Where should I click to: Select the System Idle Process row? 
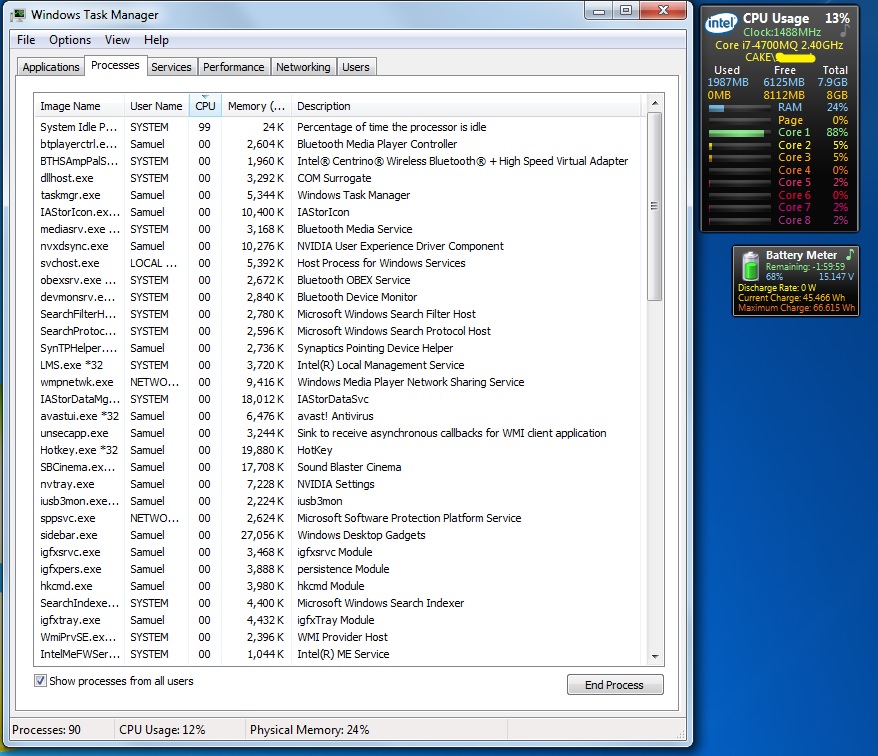(338, 127)
